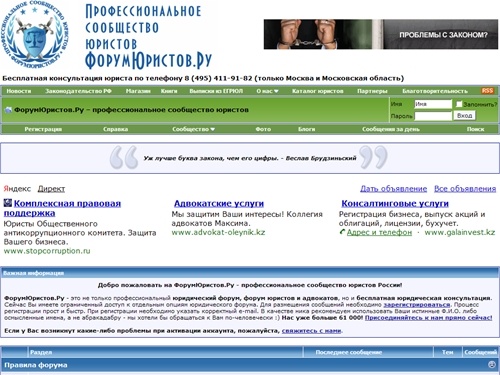Click the Последнее сообщение column header
Screen dimensions: 500x375
point(349,352)
